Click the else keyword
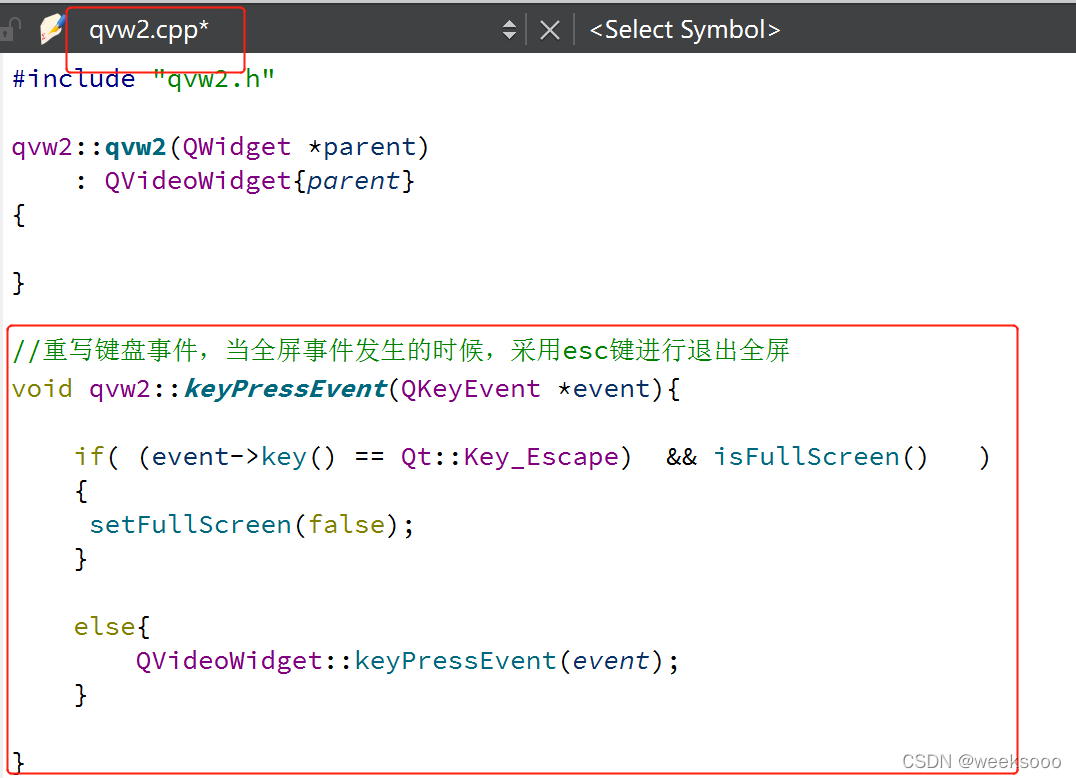 click(x=104, y=626)
